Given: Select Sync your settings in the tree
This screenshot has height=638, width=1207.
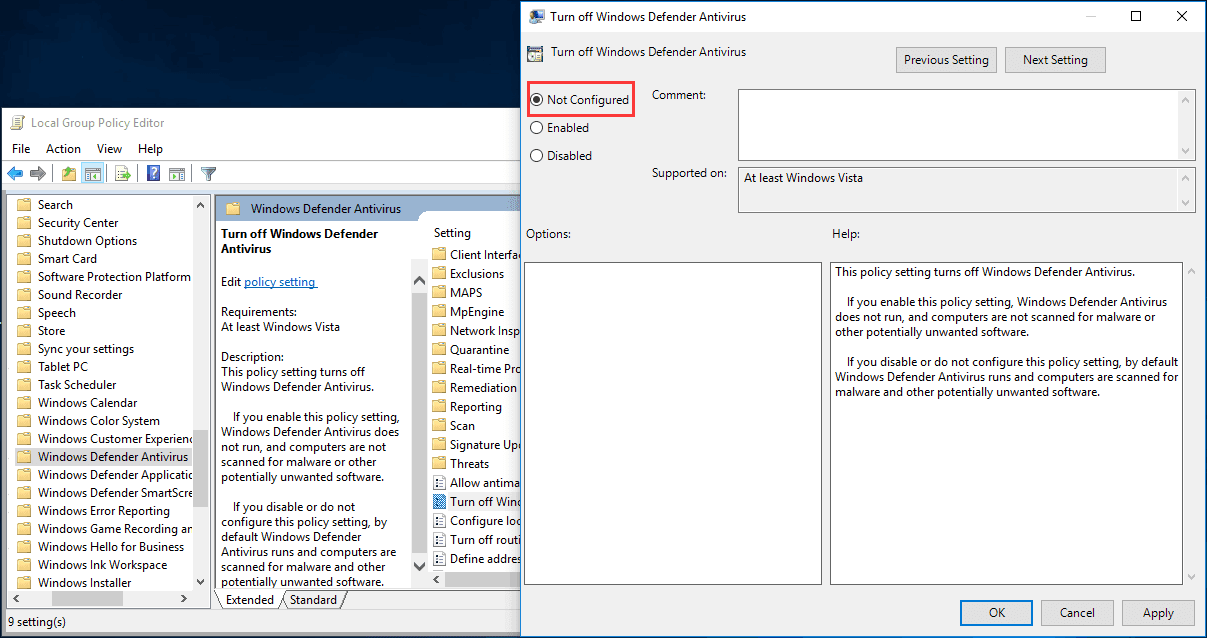Looking at the screenshot, I should pos(86,349).
